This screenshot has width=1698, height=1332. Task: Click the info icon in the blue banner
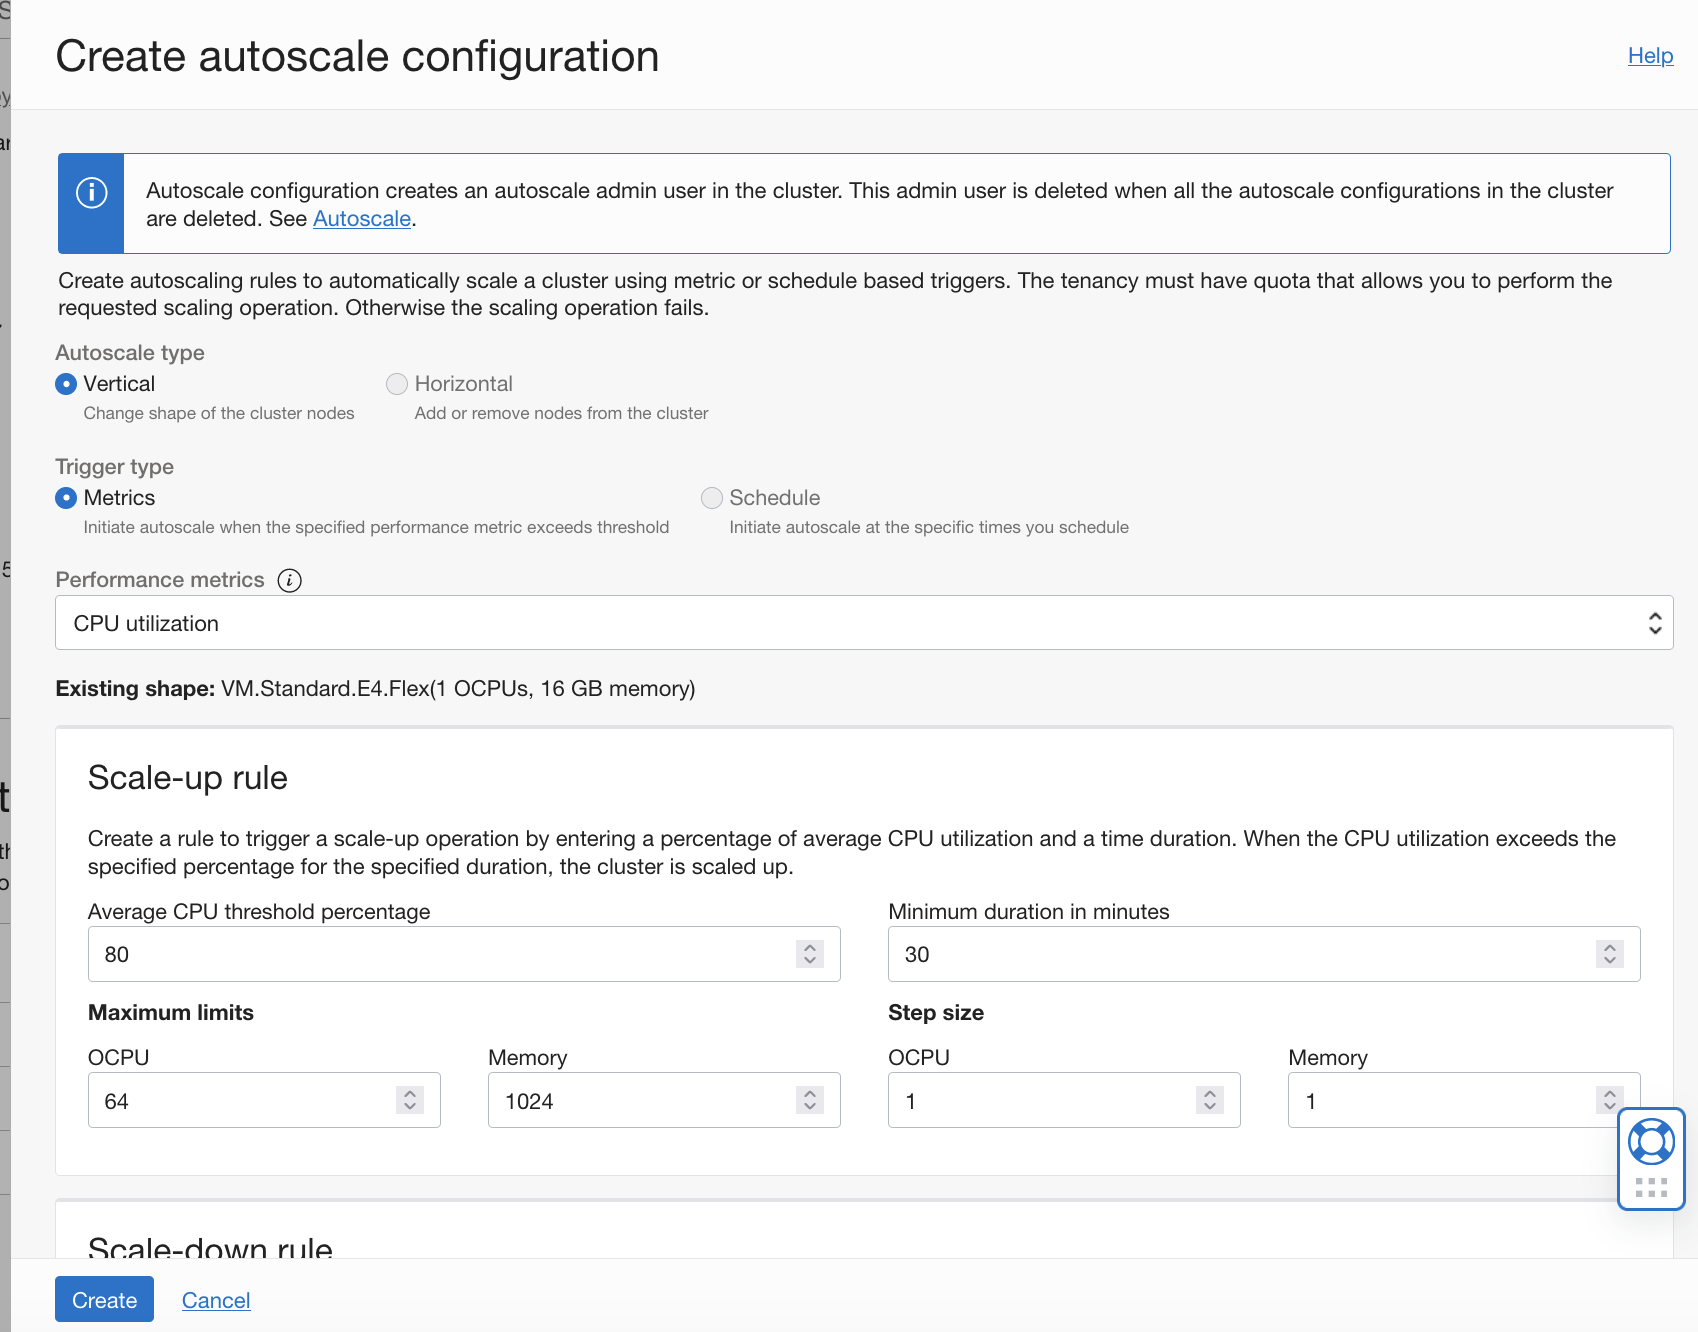coord(90,191)
